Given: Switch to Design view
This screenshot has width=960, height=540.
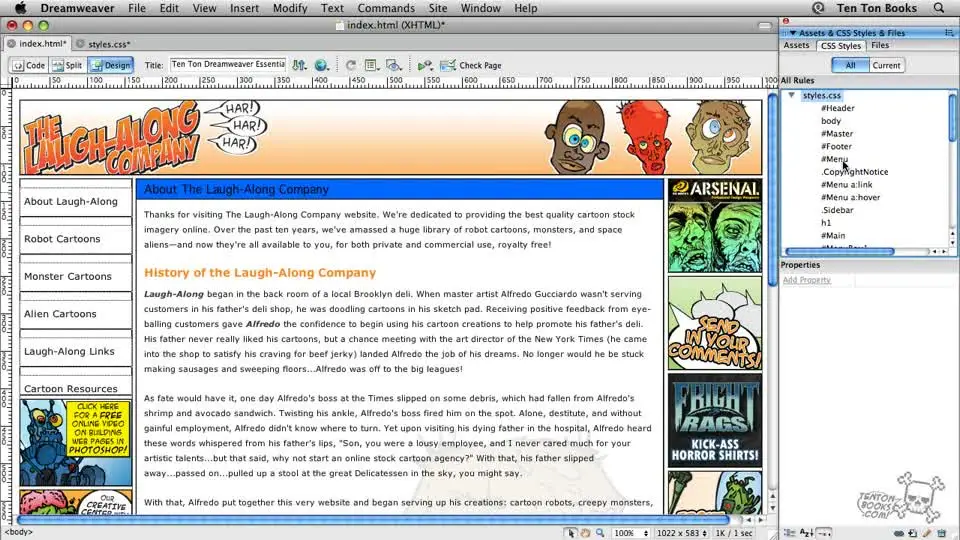Looking at the screenshot, I should pos(110,66).
